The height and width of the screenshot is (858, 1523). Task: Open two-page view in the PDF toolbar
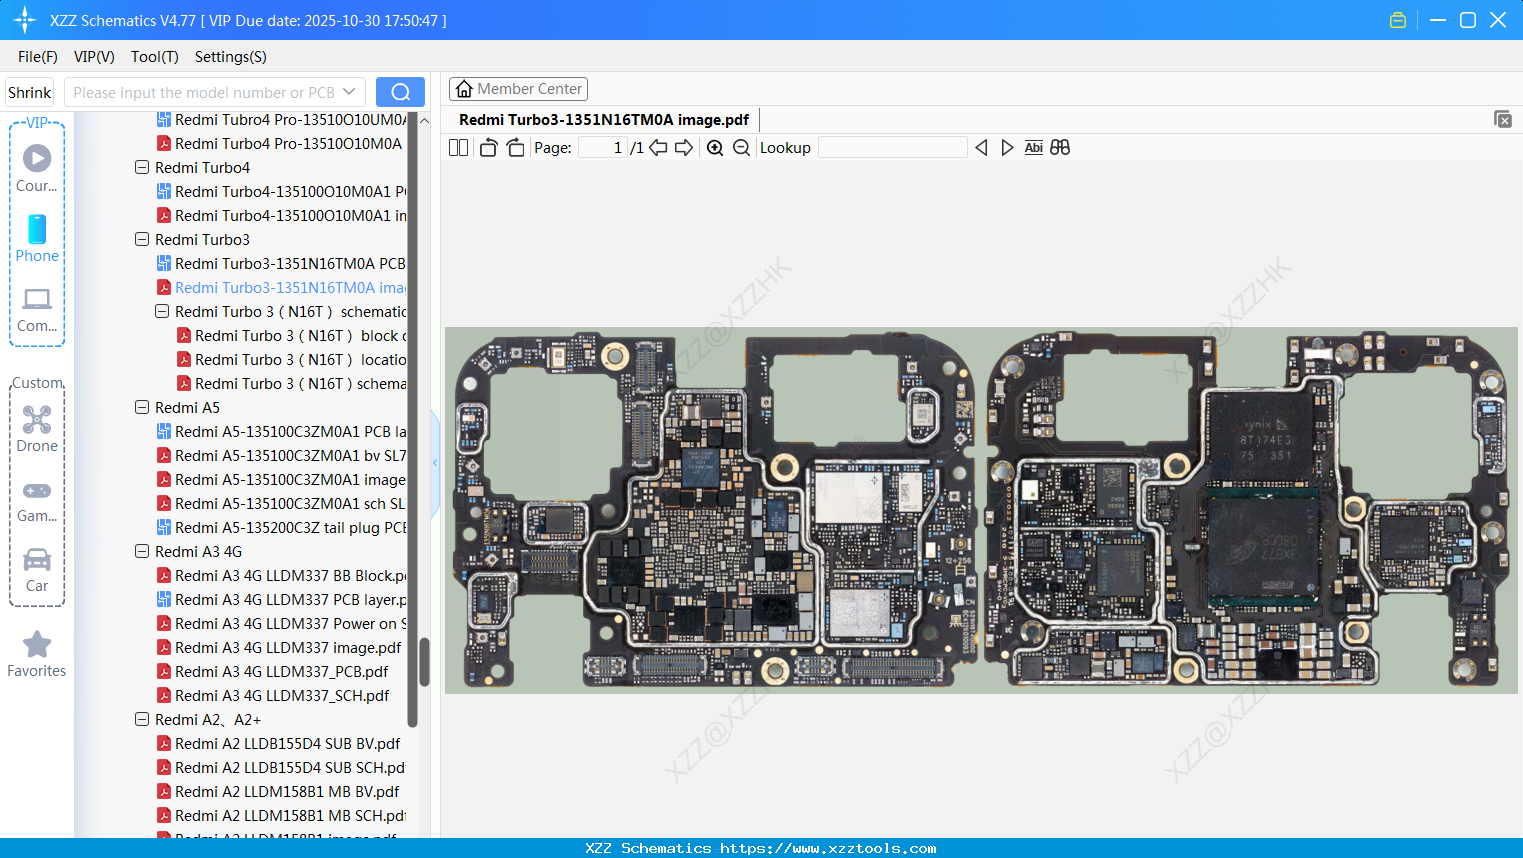point(458,147)
